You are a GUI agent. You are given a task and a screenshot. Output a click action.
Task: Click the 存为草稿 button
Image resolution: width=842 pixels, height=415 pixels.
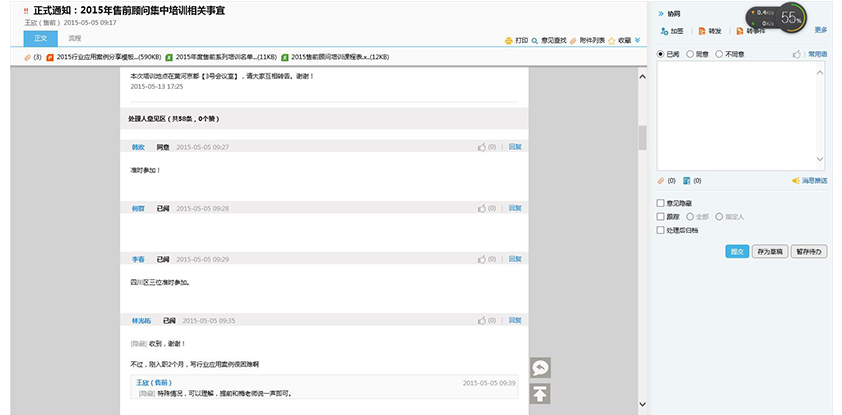[x=770, y=251]
